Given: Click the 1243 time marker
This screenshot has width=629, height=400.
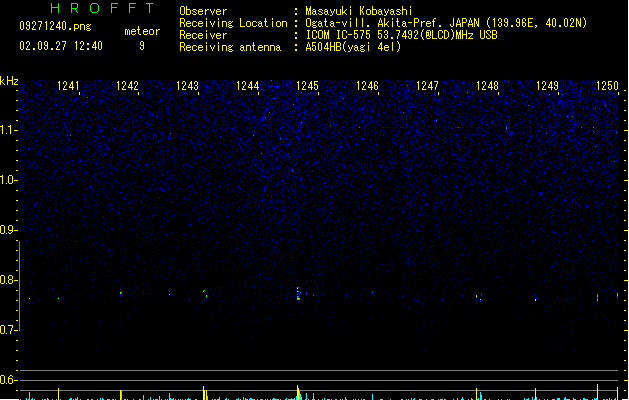Looking at the screenshot, I should click(x=187, y=86).
